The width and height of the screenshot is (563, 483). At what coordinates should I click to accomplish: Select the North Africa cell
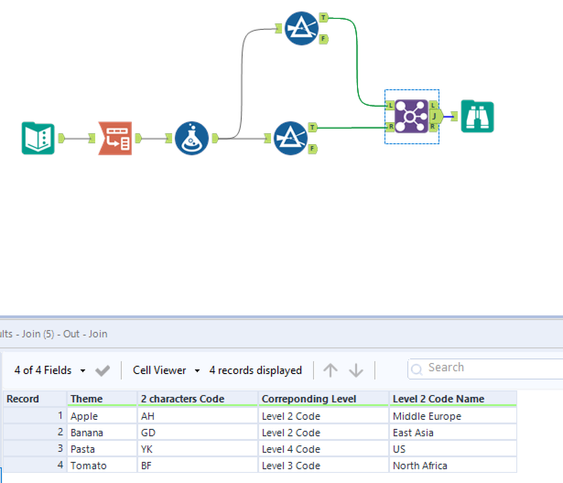click(x=453, y=466)
